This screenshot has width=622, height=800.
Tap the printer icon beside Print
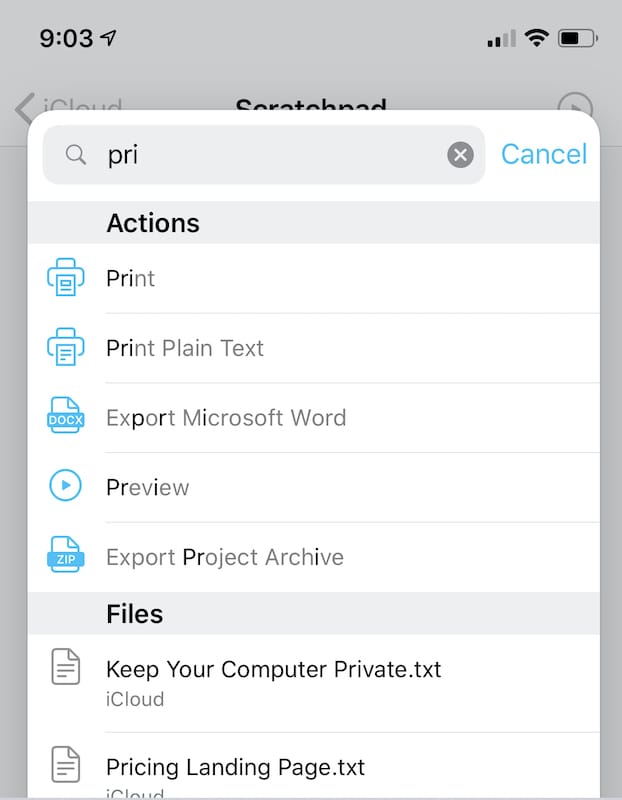[x=66, y=278]
